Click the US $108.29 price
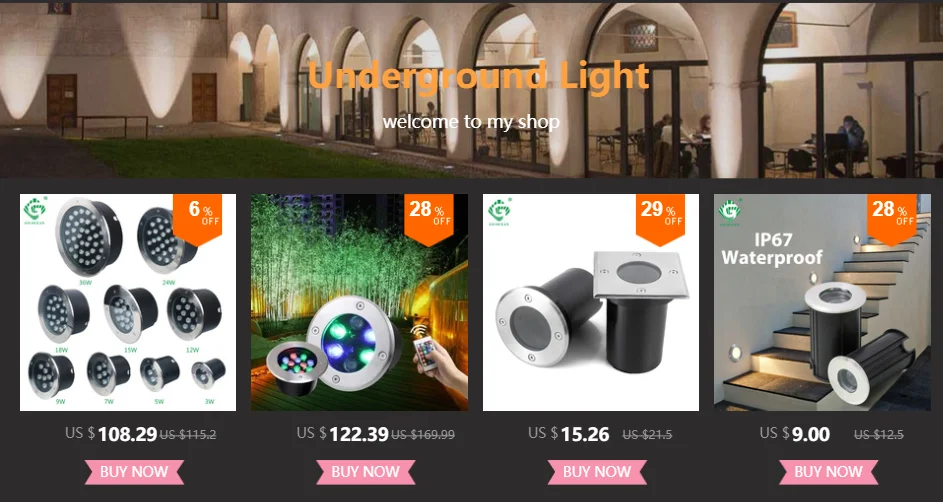 (111, 433)
